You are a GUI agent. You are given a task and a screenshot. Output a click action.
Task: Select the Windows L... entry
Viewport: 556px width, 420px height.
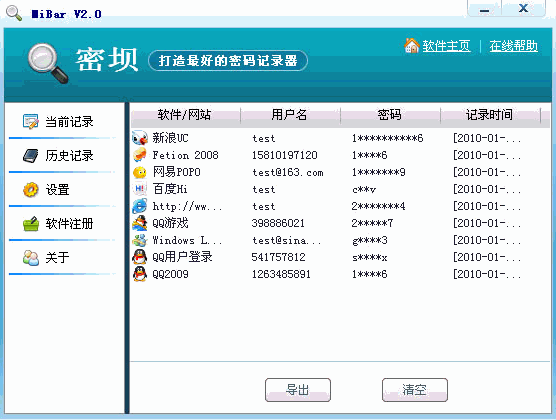tap(187, 240)
